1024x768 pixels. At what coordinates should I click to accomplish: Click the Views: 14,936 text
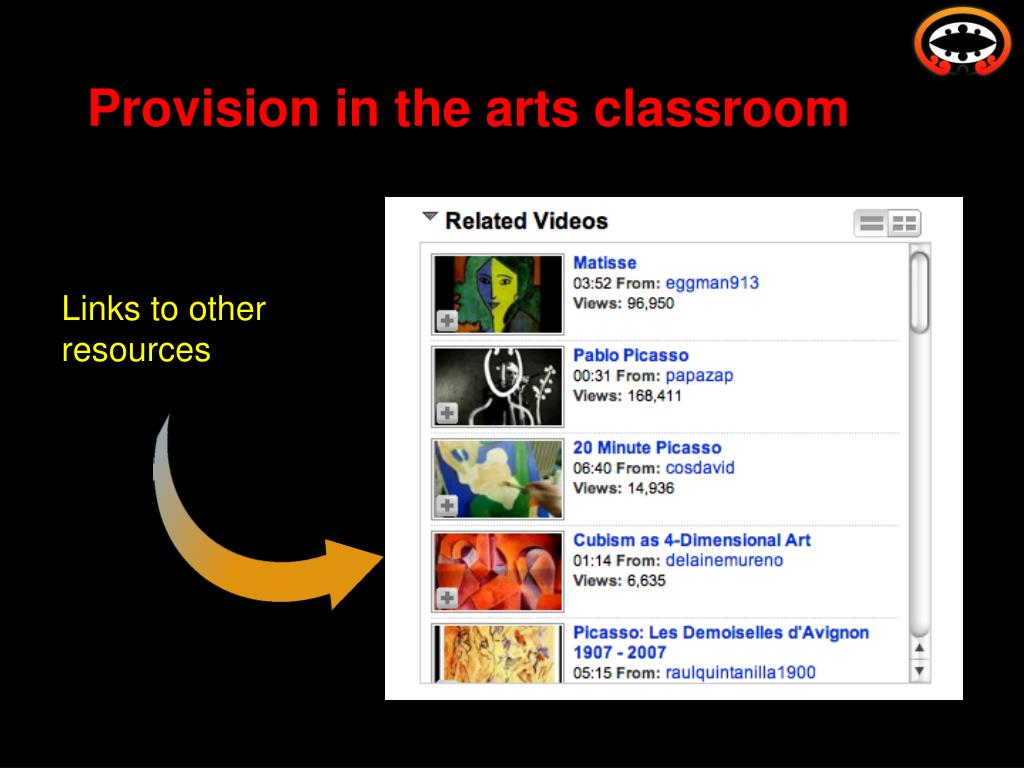tap(623, 488)
